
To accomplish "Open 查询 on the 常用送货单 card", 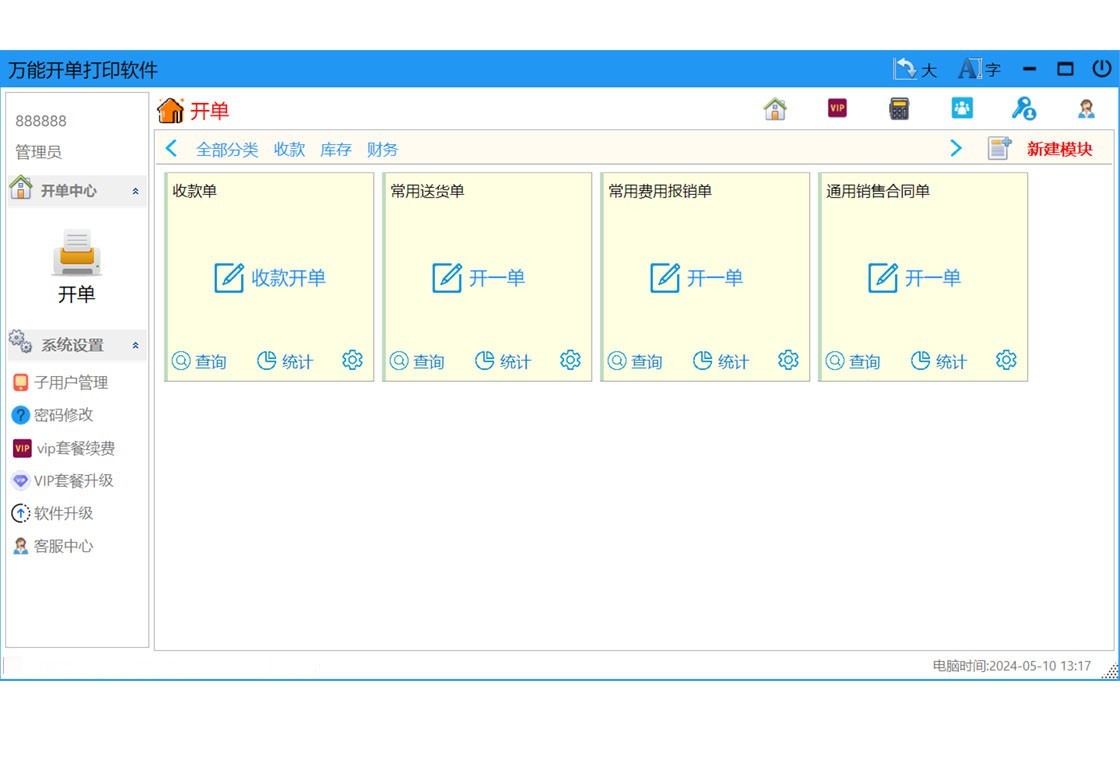I will [x=418, y=362].
